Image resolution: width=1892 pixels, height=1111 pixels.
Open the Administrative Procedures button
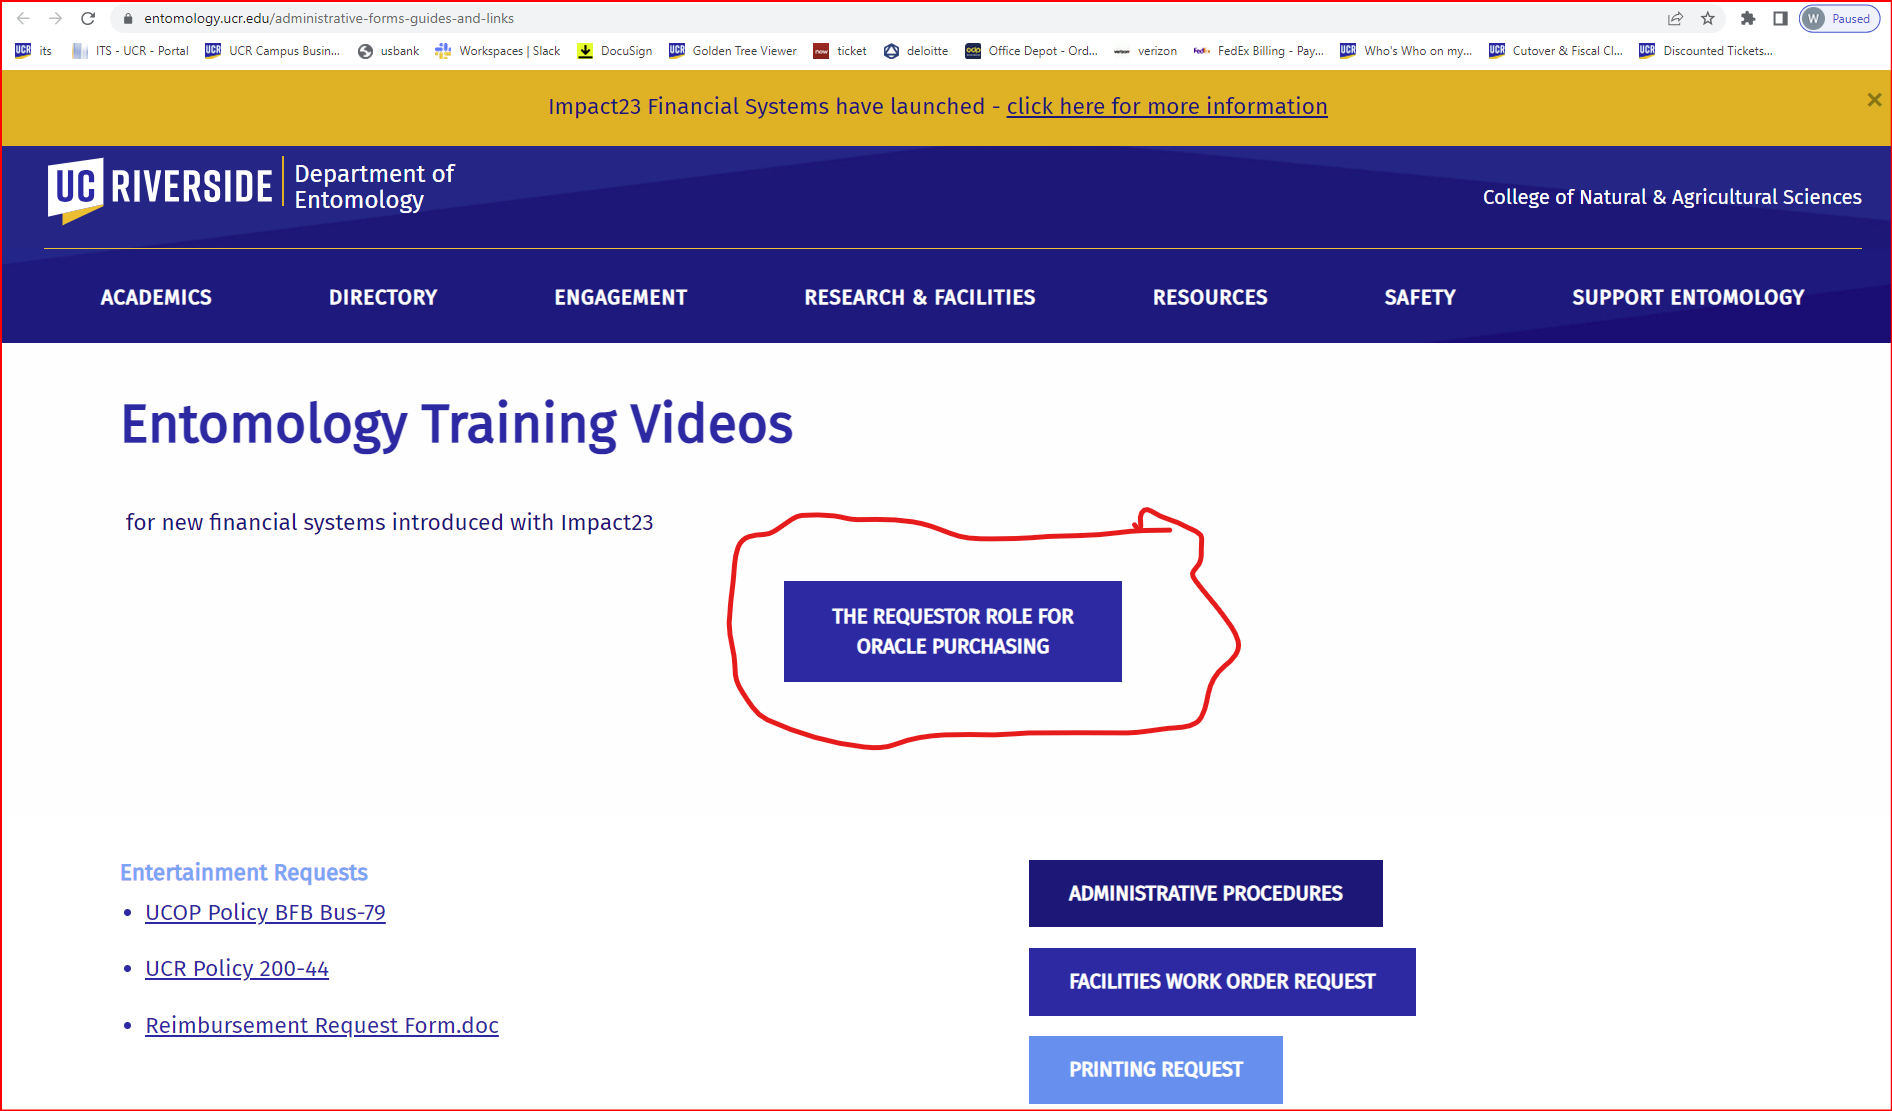tap(1205, 893)
